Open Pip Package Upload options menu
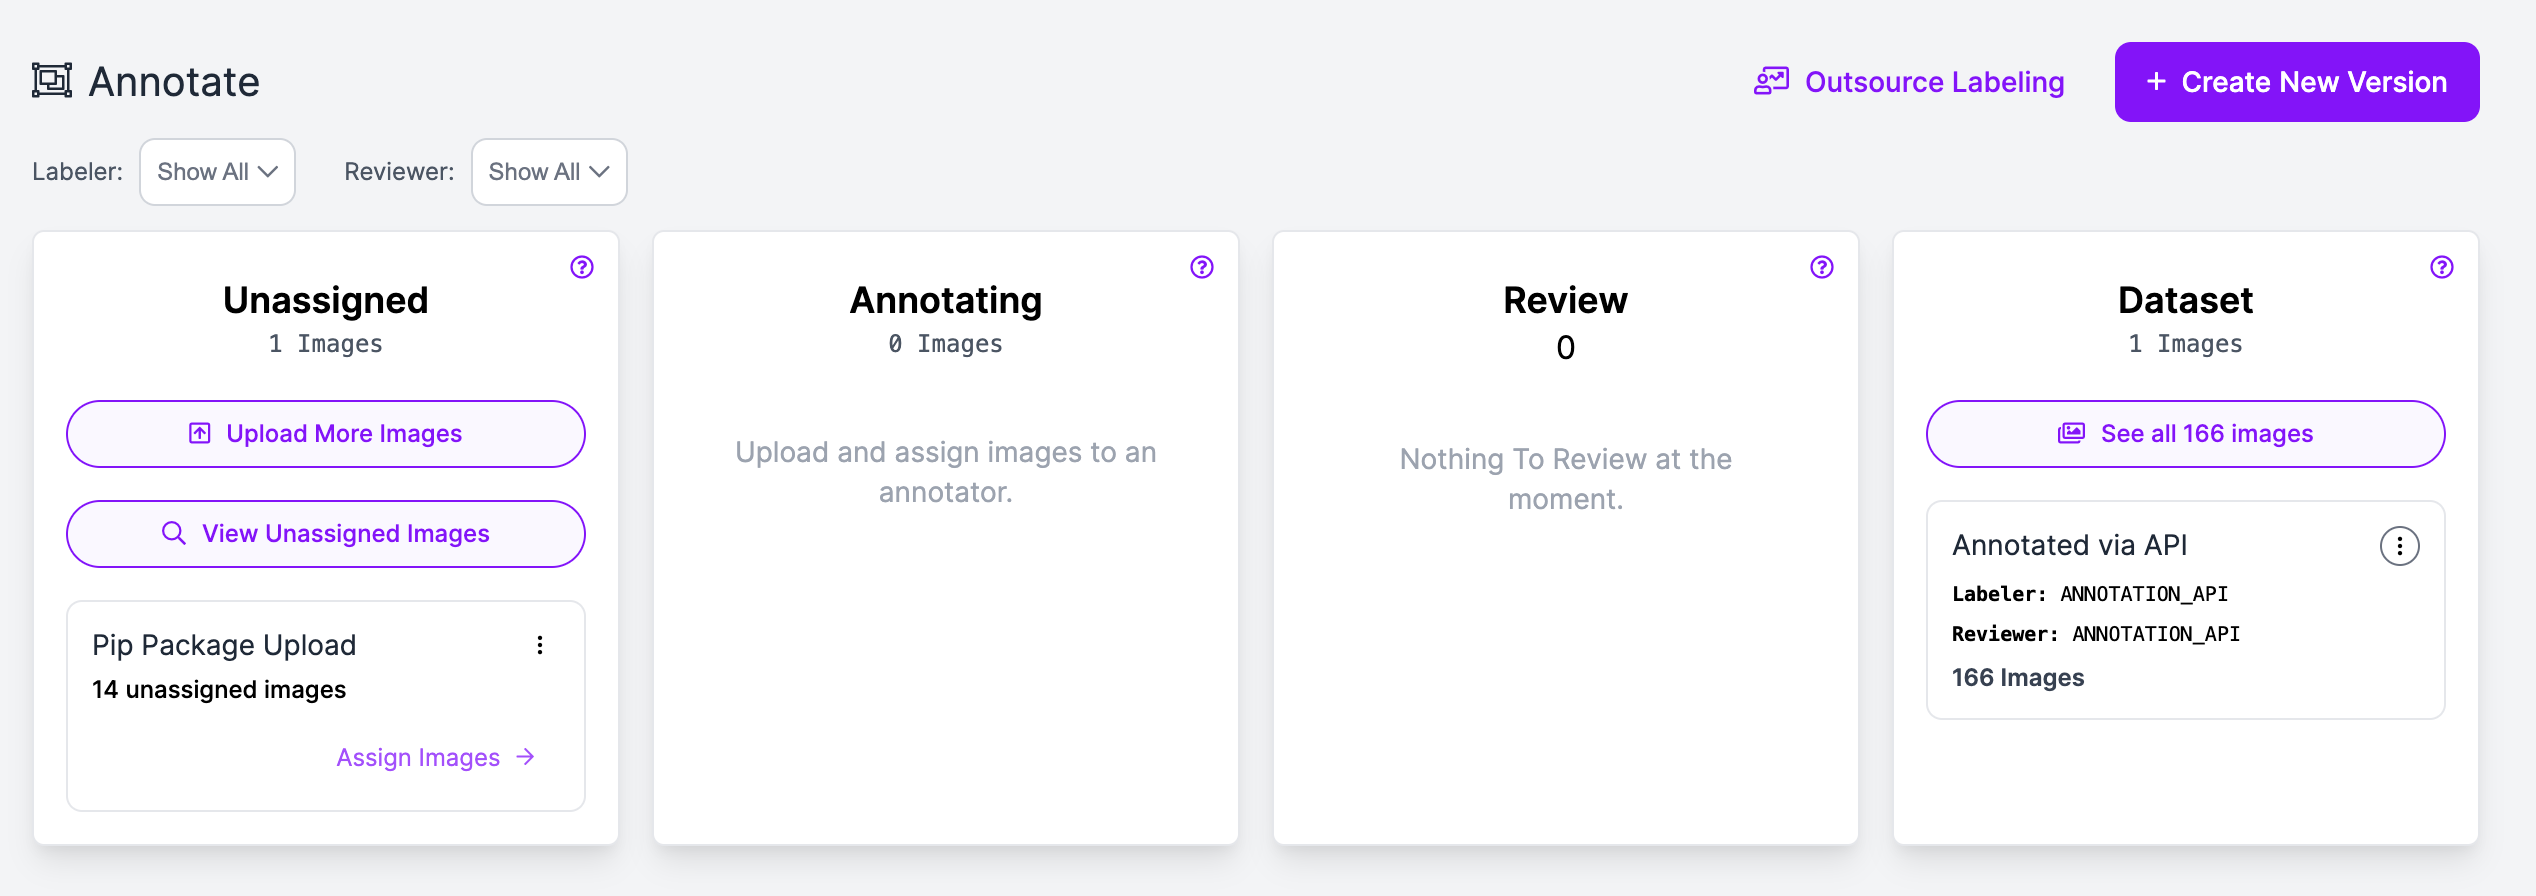 [x=540, y=645]
